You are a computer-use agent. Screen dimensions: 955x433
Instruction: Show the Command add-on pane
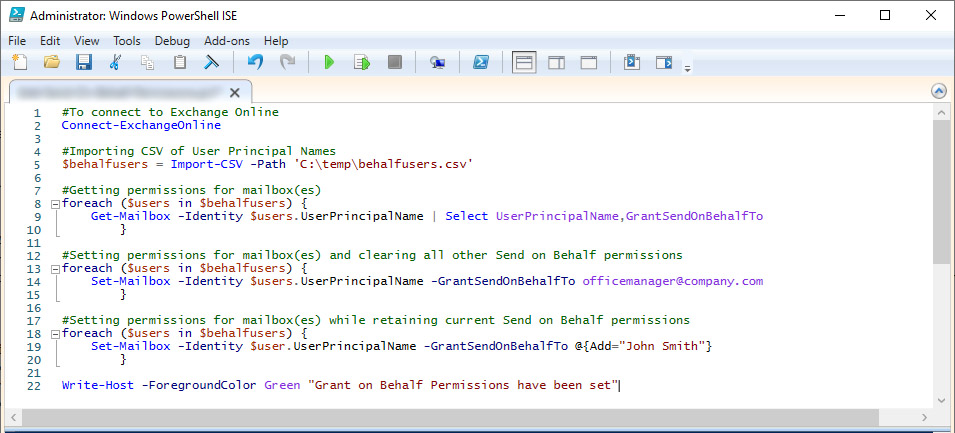[664, 62]
